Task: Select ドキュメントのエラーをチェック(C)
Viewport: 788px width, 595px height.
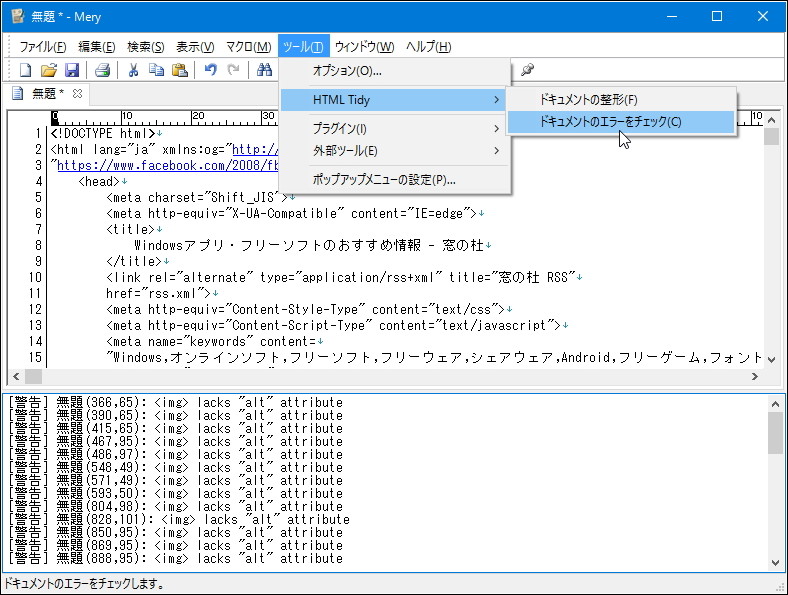Action: click(622, 122)
